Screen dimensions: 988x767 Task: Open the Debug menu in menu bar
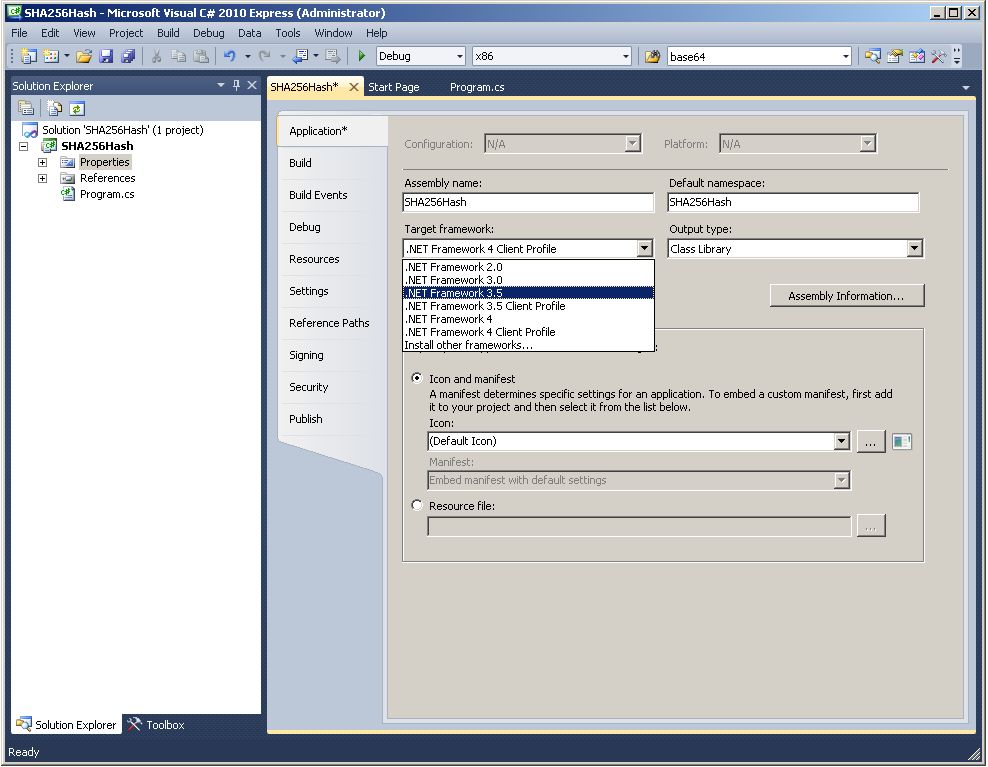(x=209, y=33)
